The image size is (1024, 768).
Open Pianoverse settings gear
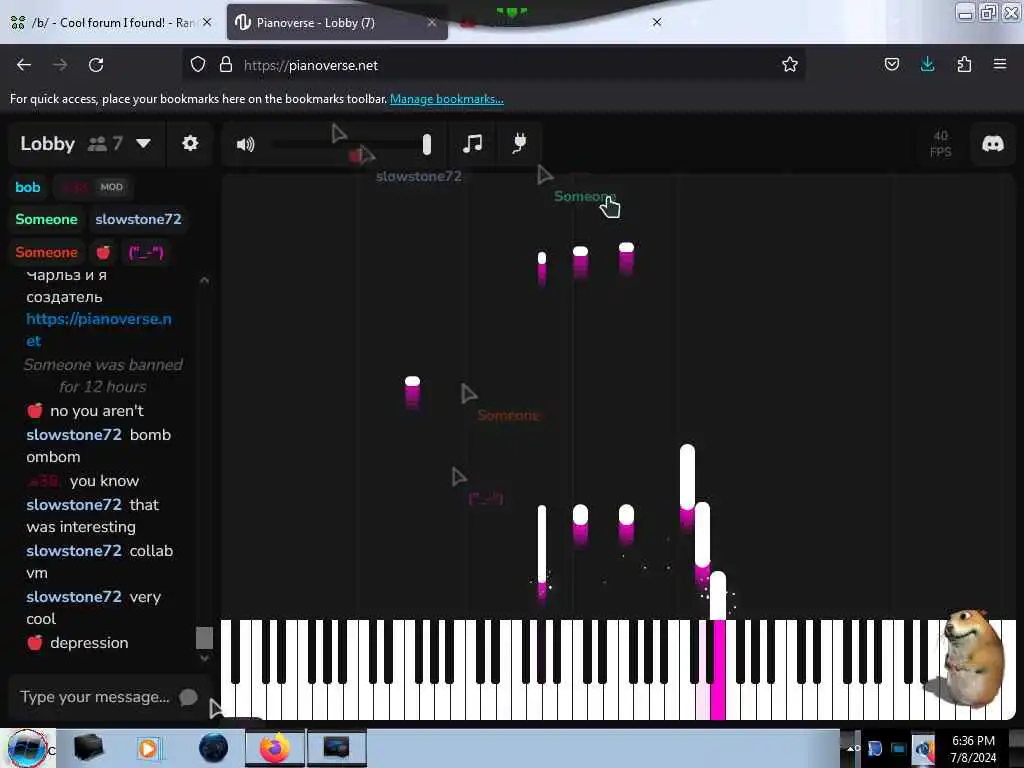coord(190,143)
